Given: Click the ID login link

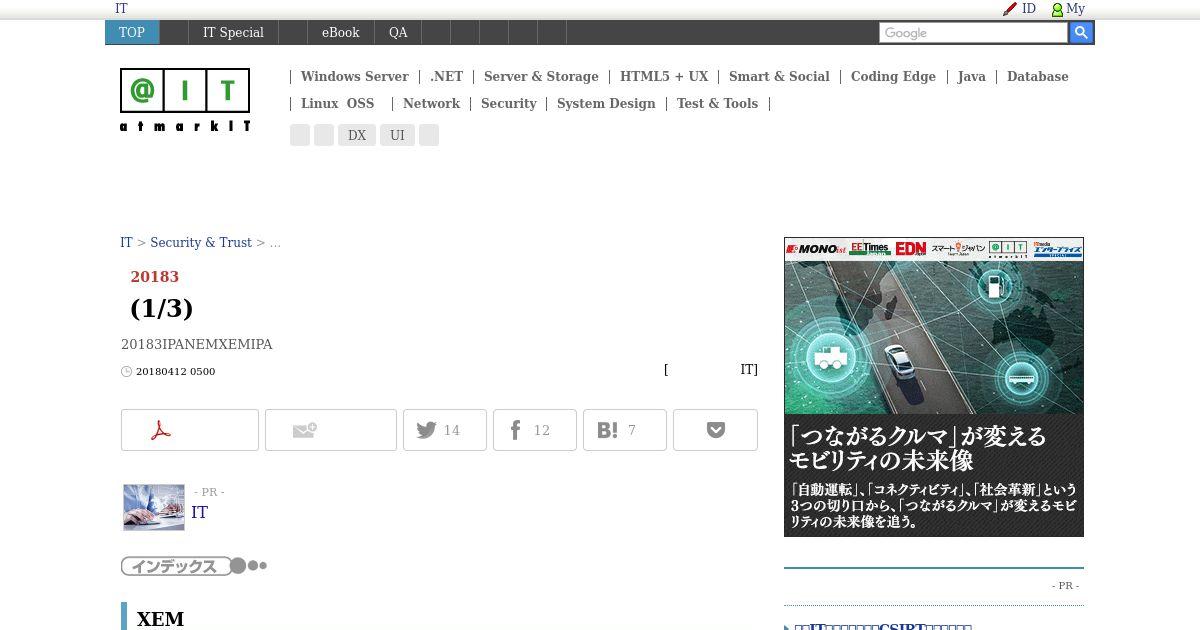Looking at the screenshot, I should click(x=1029, y=9).
